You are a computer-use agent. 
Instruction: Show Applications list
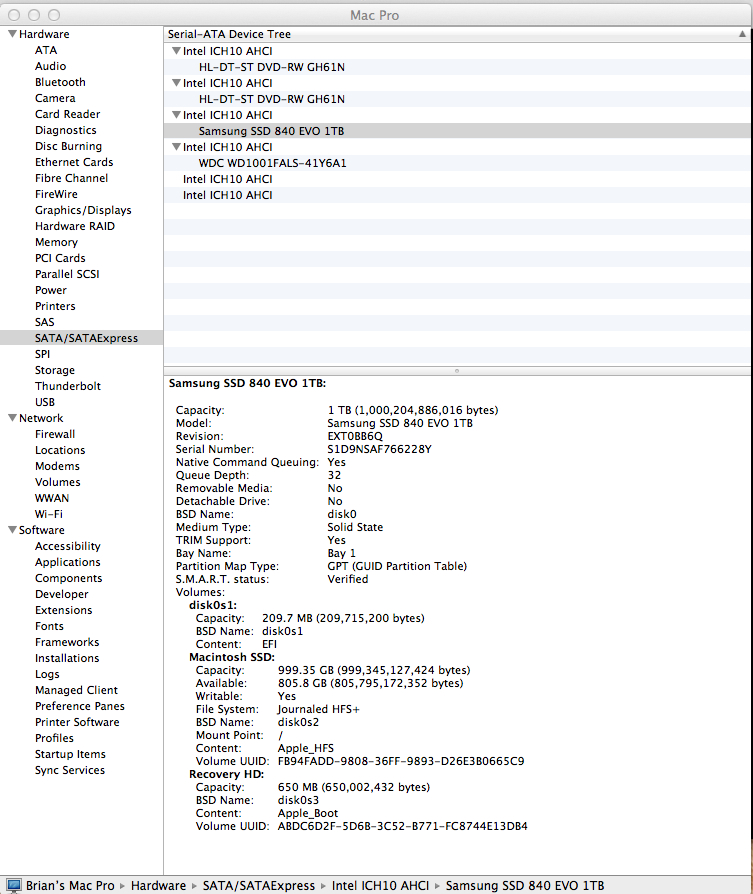coord(67,562)
